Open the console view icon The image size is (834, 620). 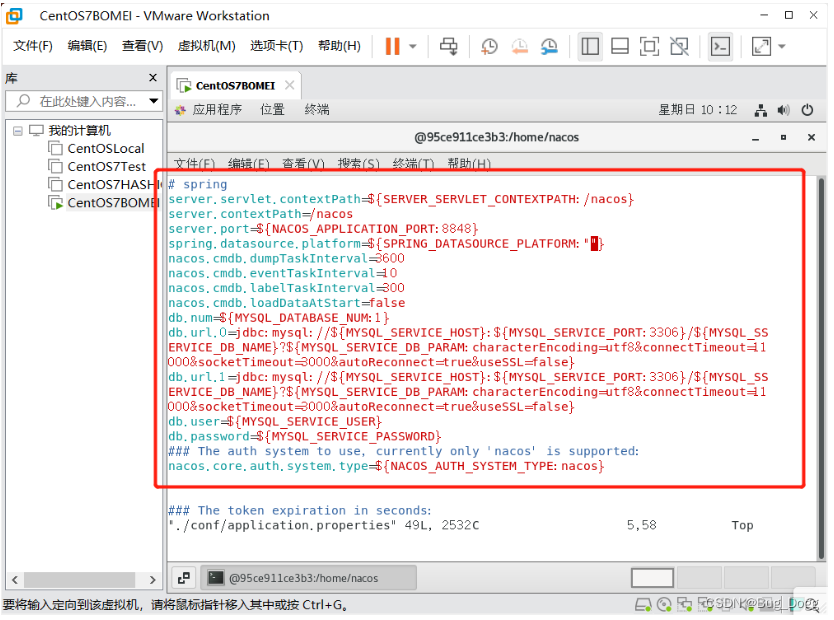[x=720, y=46]
